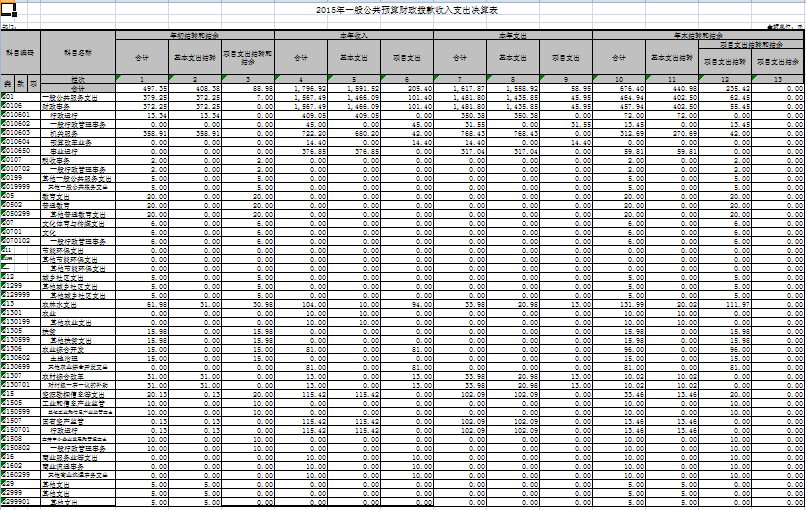Select the 栏次 label cell
Screen dimensions: 806x510
coord(78,79)
